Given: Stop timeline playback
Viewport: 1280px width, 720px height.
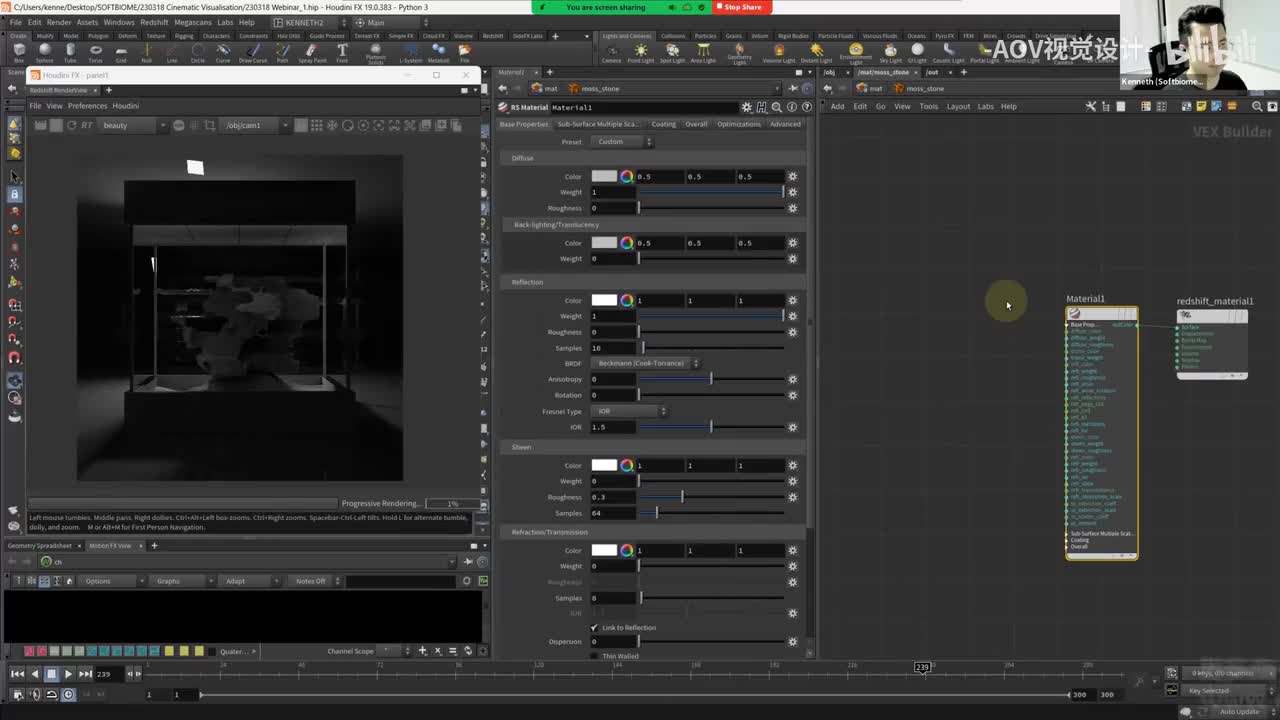Looking at the screenshot, I should pos(52,674).
